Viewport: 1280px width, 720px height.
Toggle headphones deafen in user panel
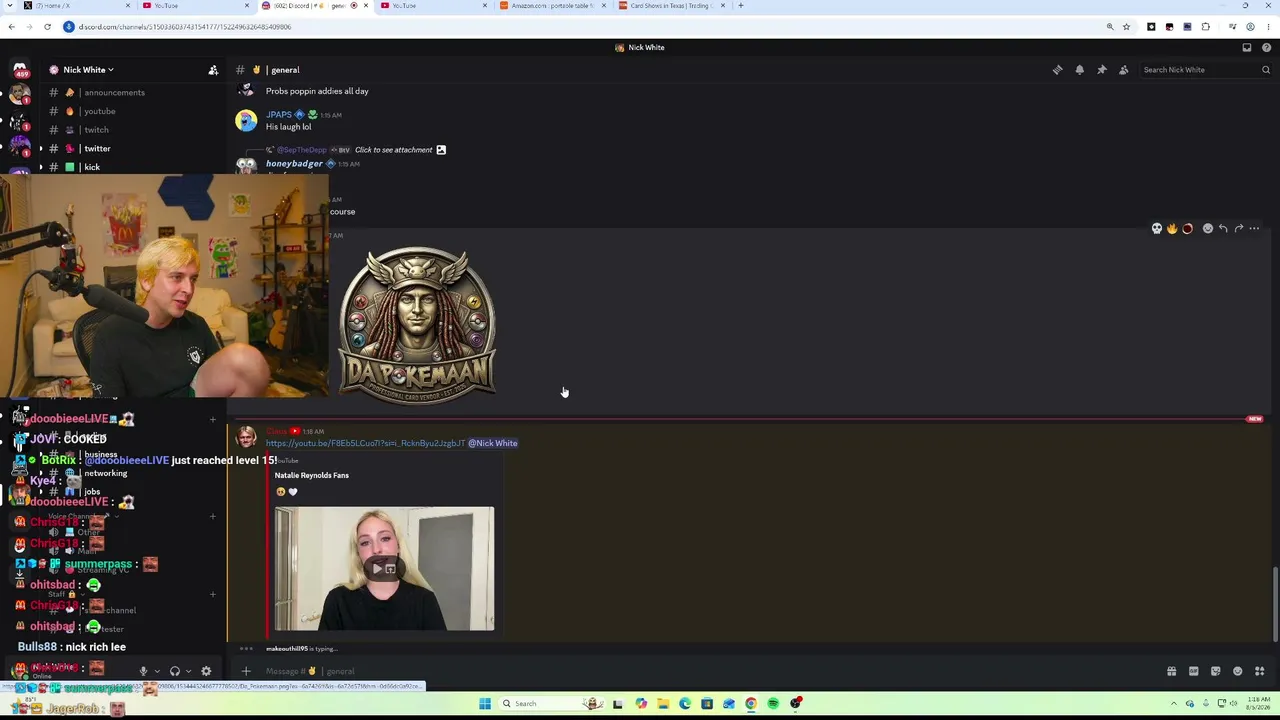pos(175,672)
